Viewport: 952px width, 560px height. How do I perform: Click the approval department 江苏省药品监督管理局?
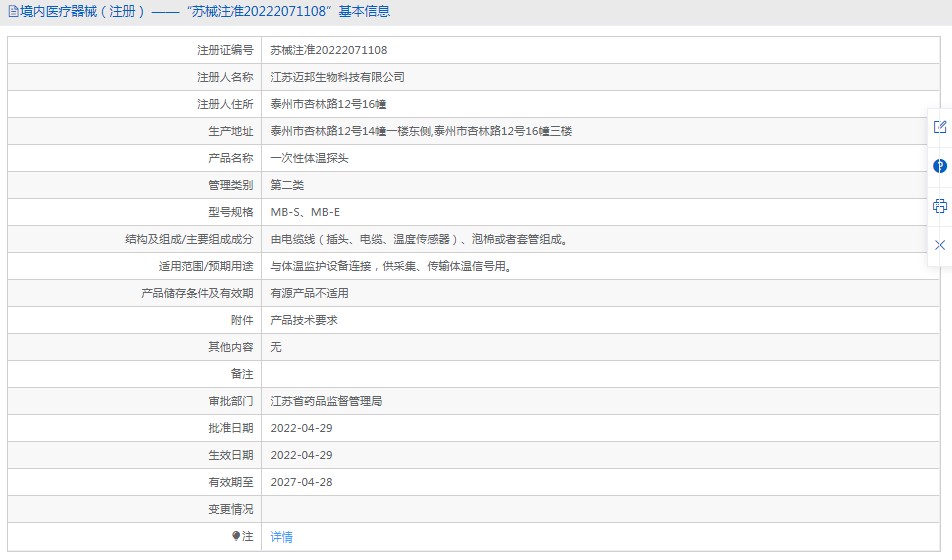click(x=326, y=401)
